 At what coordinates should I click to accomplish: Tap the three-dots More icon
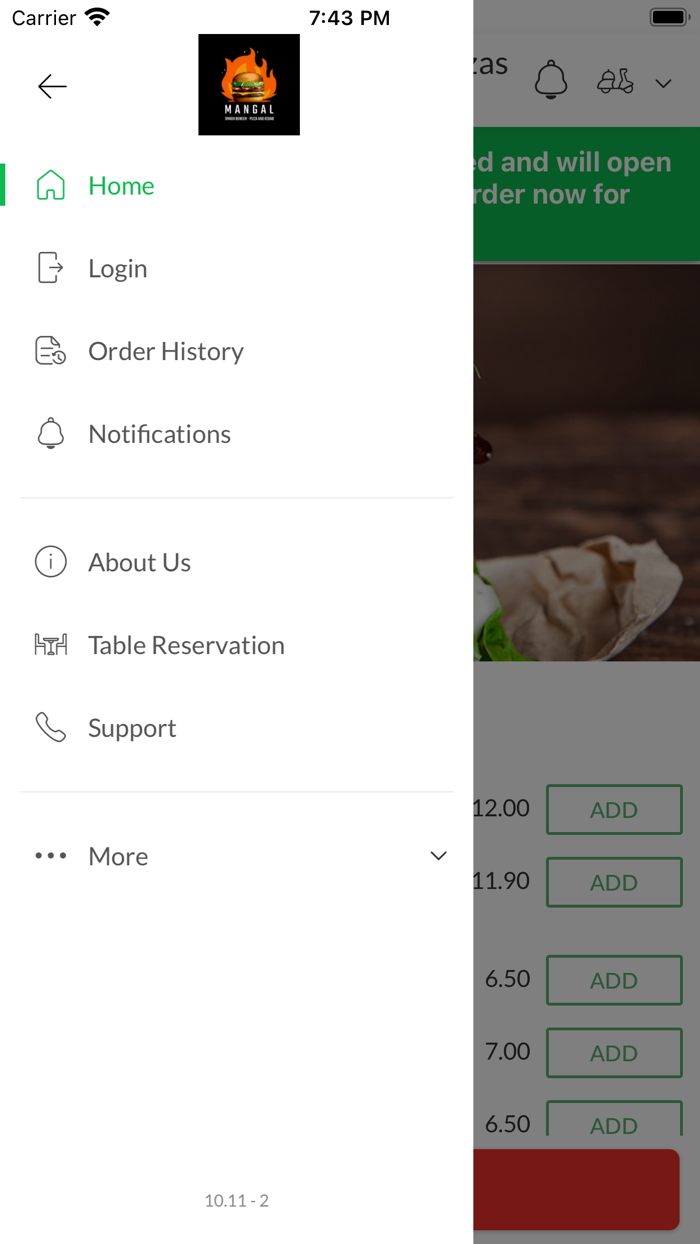50,856
